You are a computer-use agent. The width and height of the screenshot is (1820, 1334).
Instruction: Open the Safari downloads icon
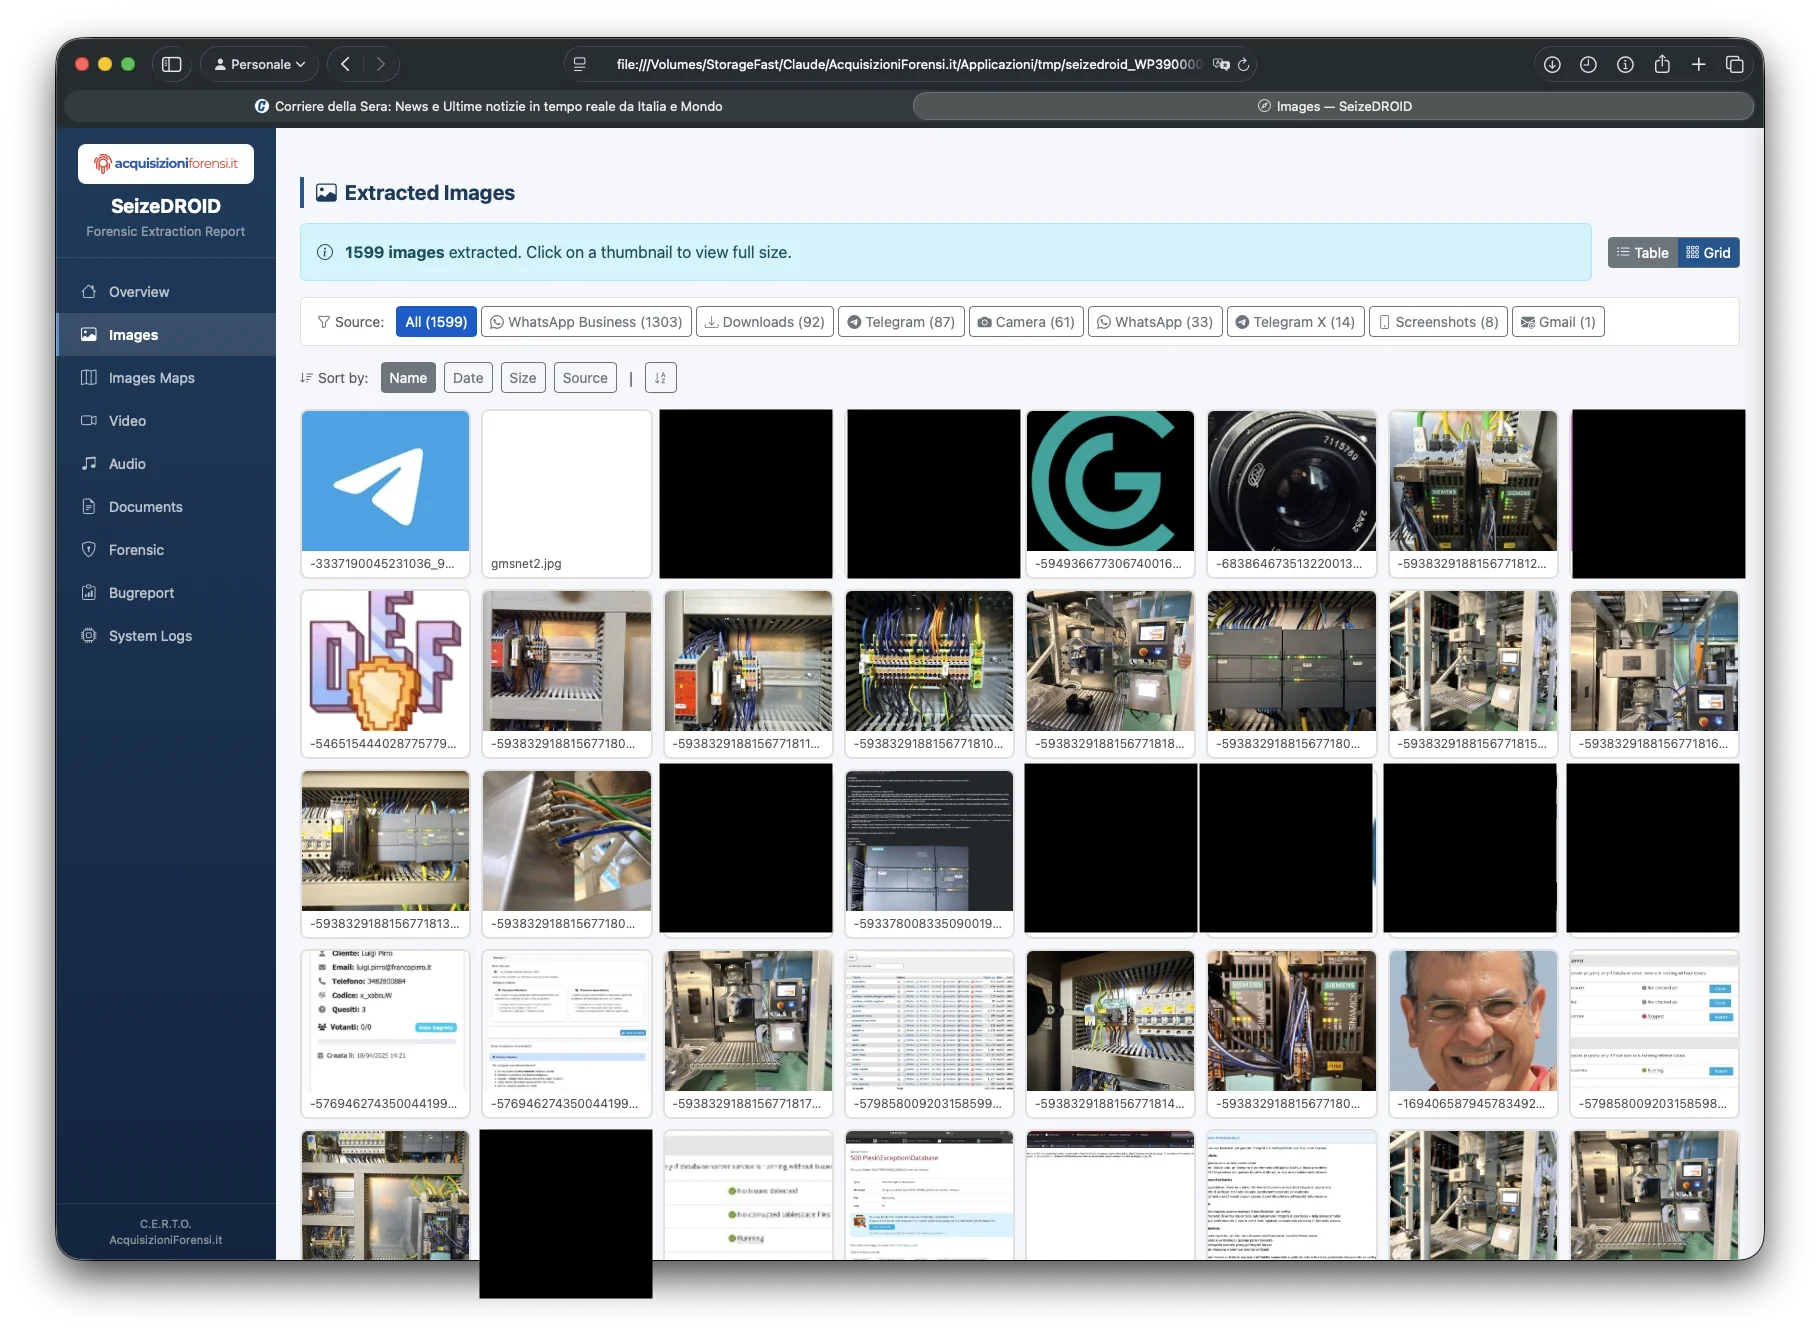pos(1552,64)
